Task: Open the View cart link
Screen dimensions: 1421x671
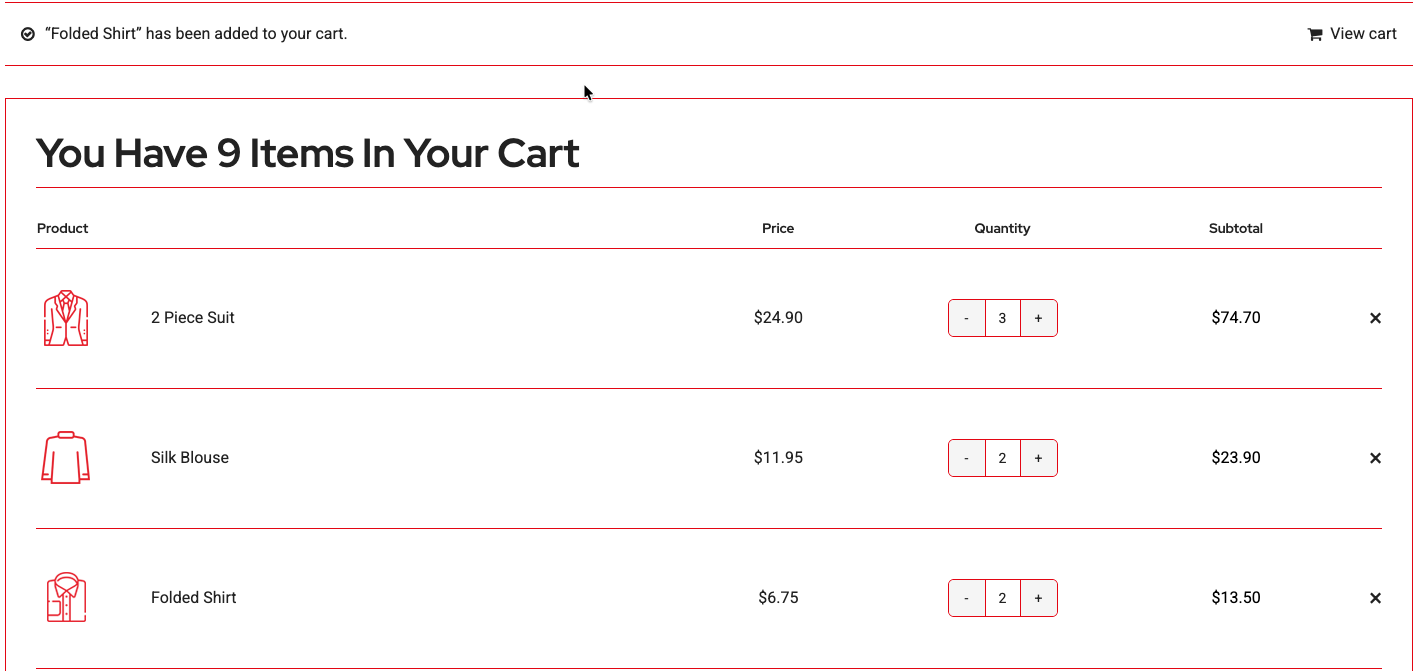Action: pyautogui.click(x=1362, y=34)
